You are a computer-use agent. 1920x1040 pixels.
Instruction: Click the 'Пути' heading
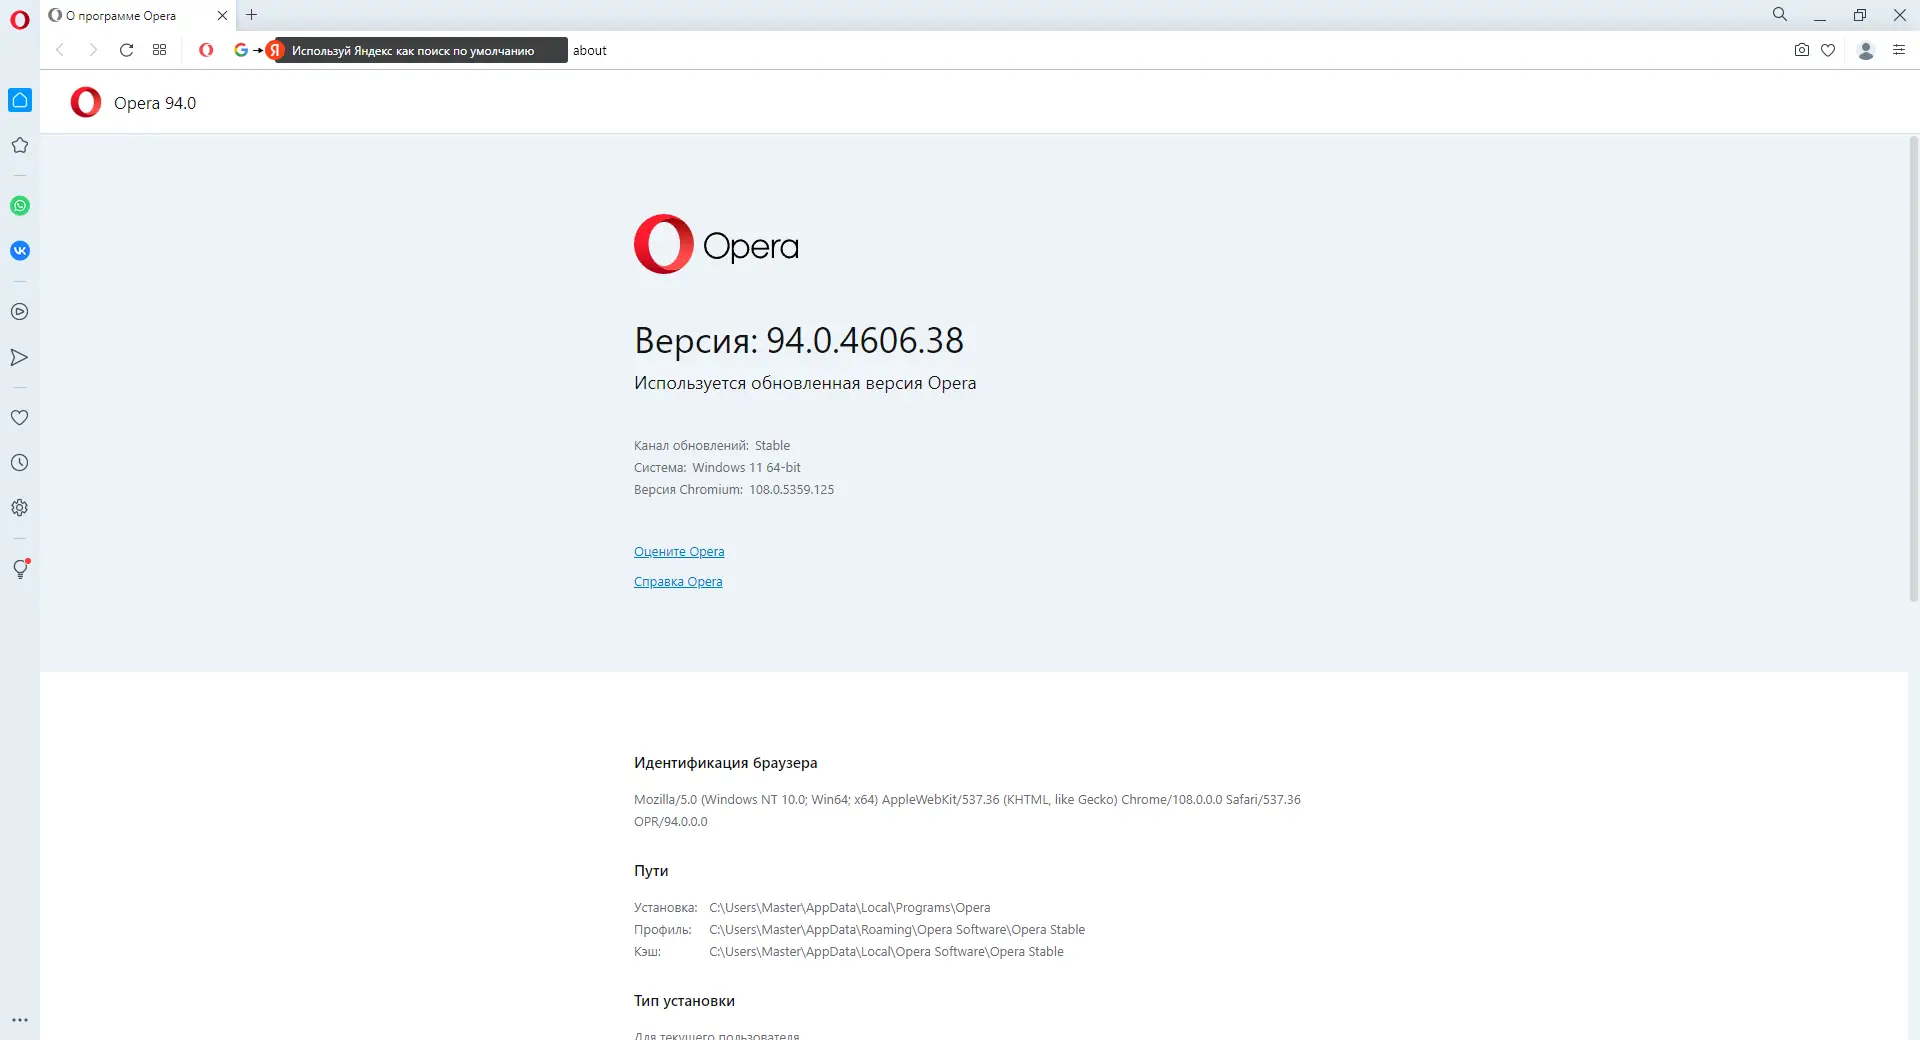coord(651,871)
